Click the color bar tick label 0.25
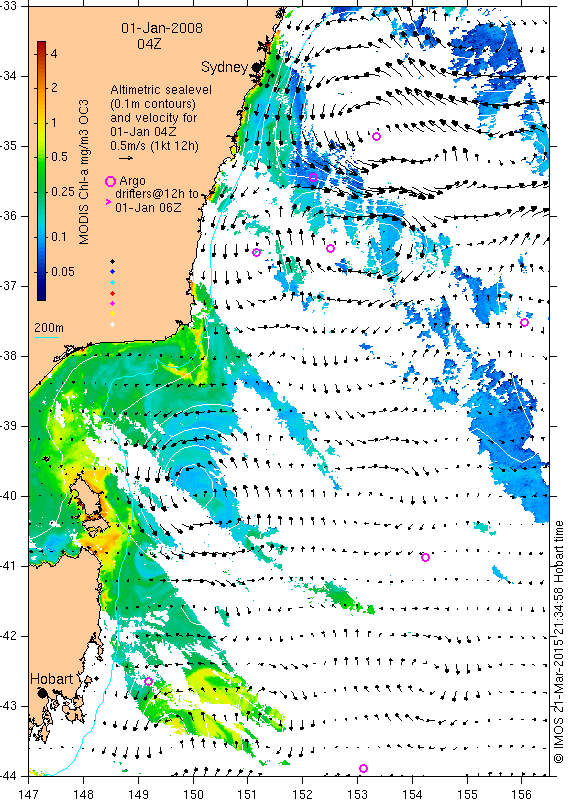Screen dimensions: 570x800 (x=63, y=192)
